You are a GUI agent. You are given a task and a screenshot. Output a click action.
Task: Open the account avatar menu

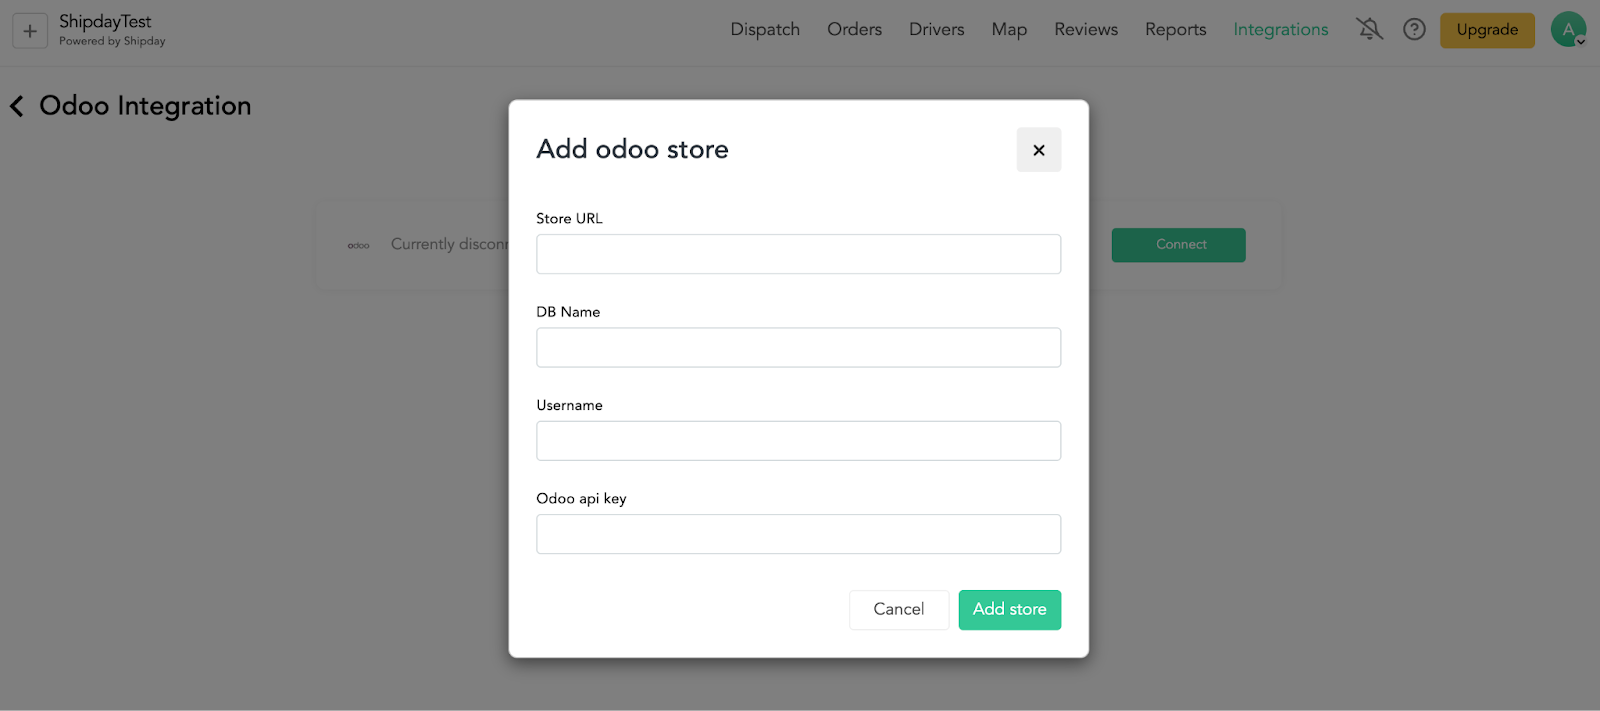point(1568,30)
